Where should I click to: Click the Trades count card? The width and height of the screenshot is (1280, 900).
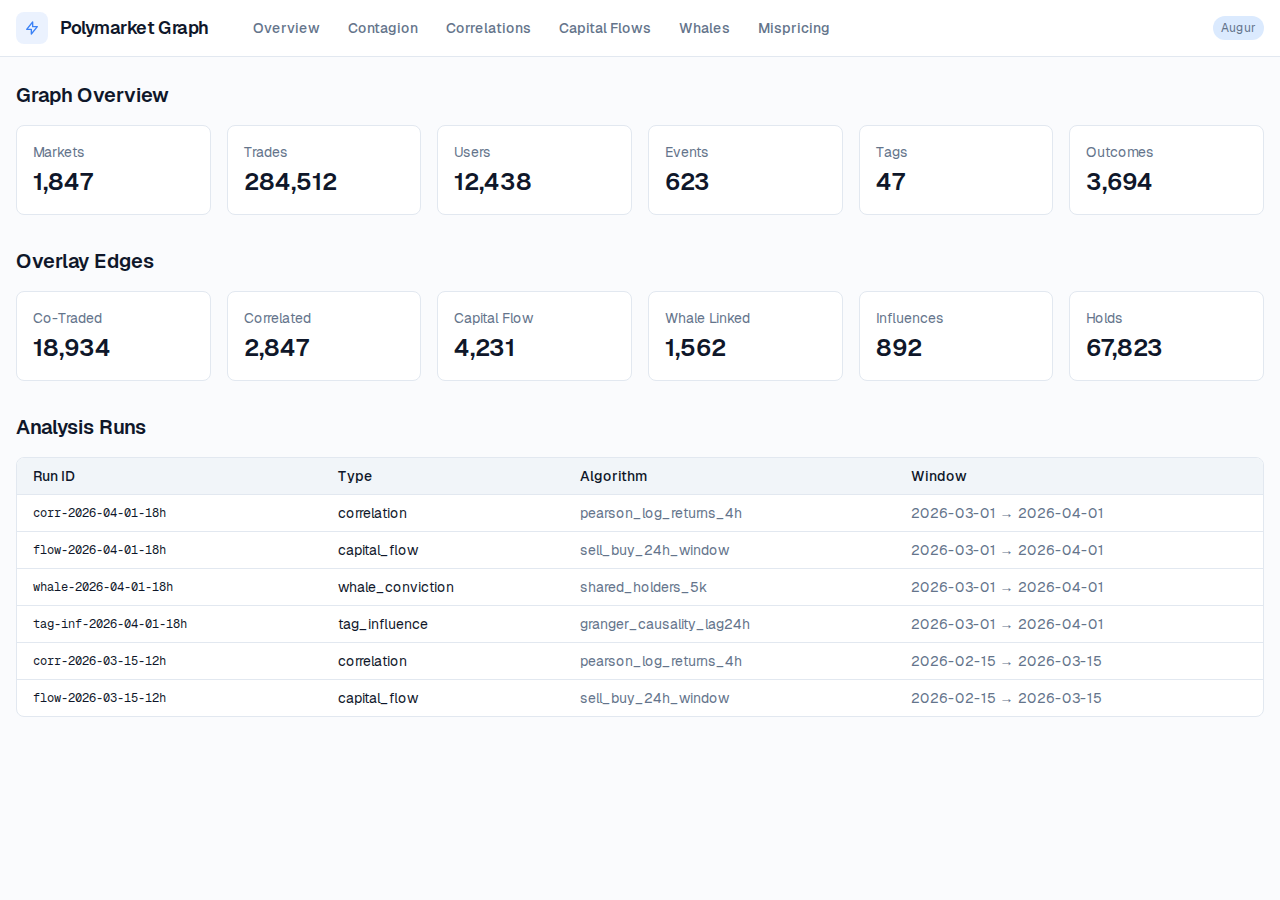(x=323, y=169)
